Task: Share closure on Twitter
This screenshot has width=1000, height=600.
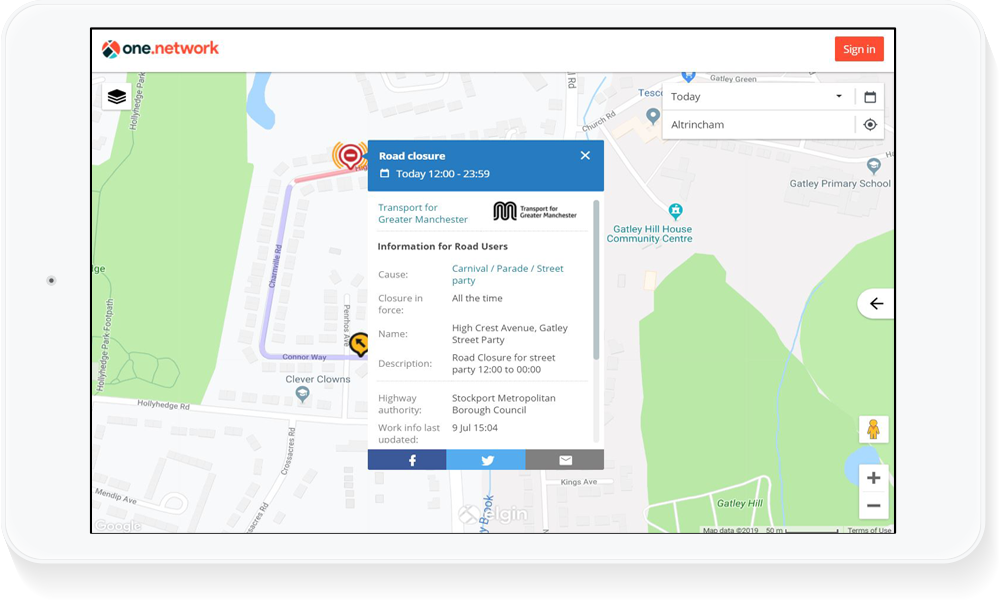Action: 486,460
